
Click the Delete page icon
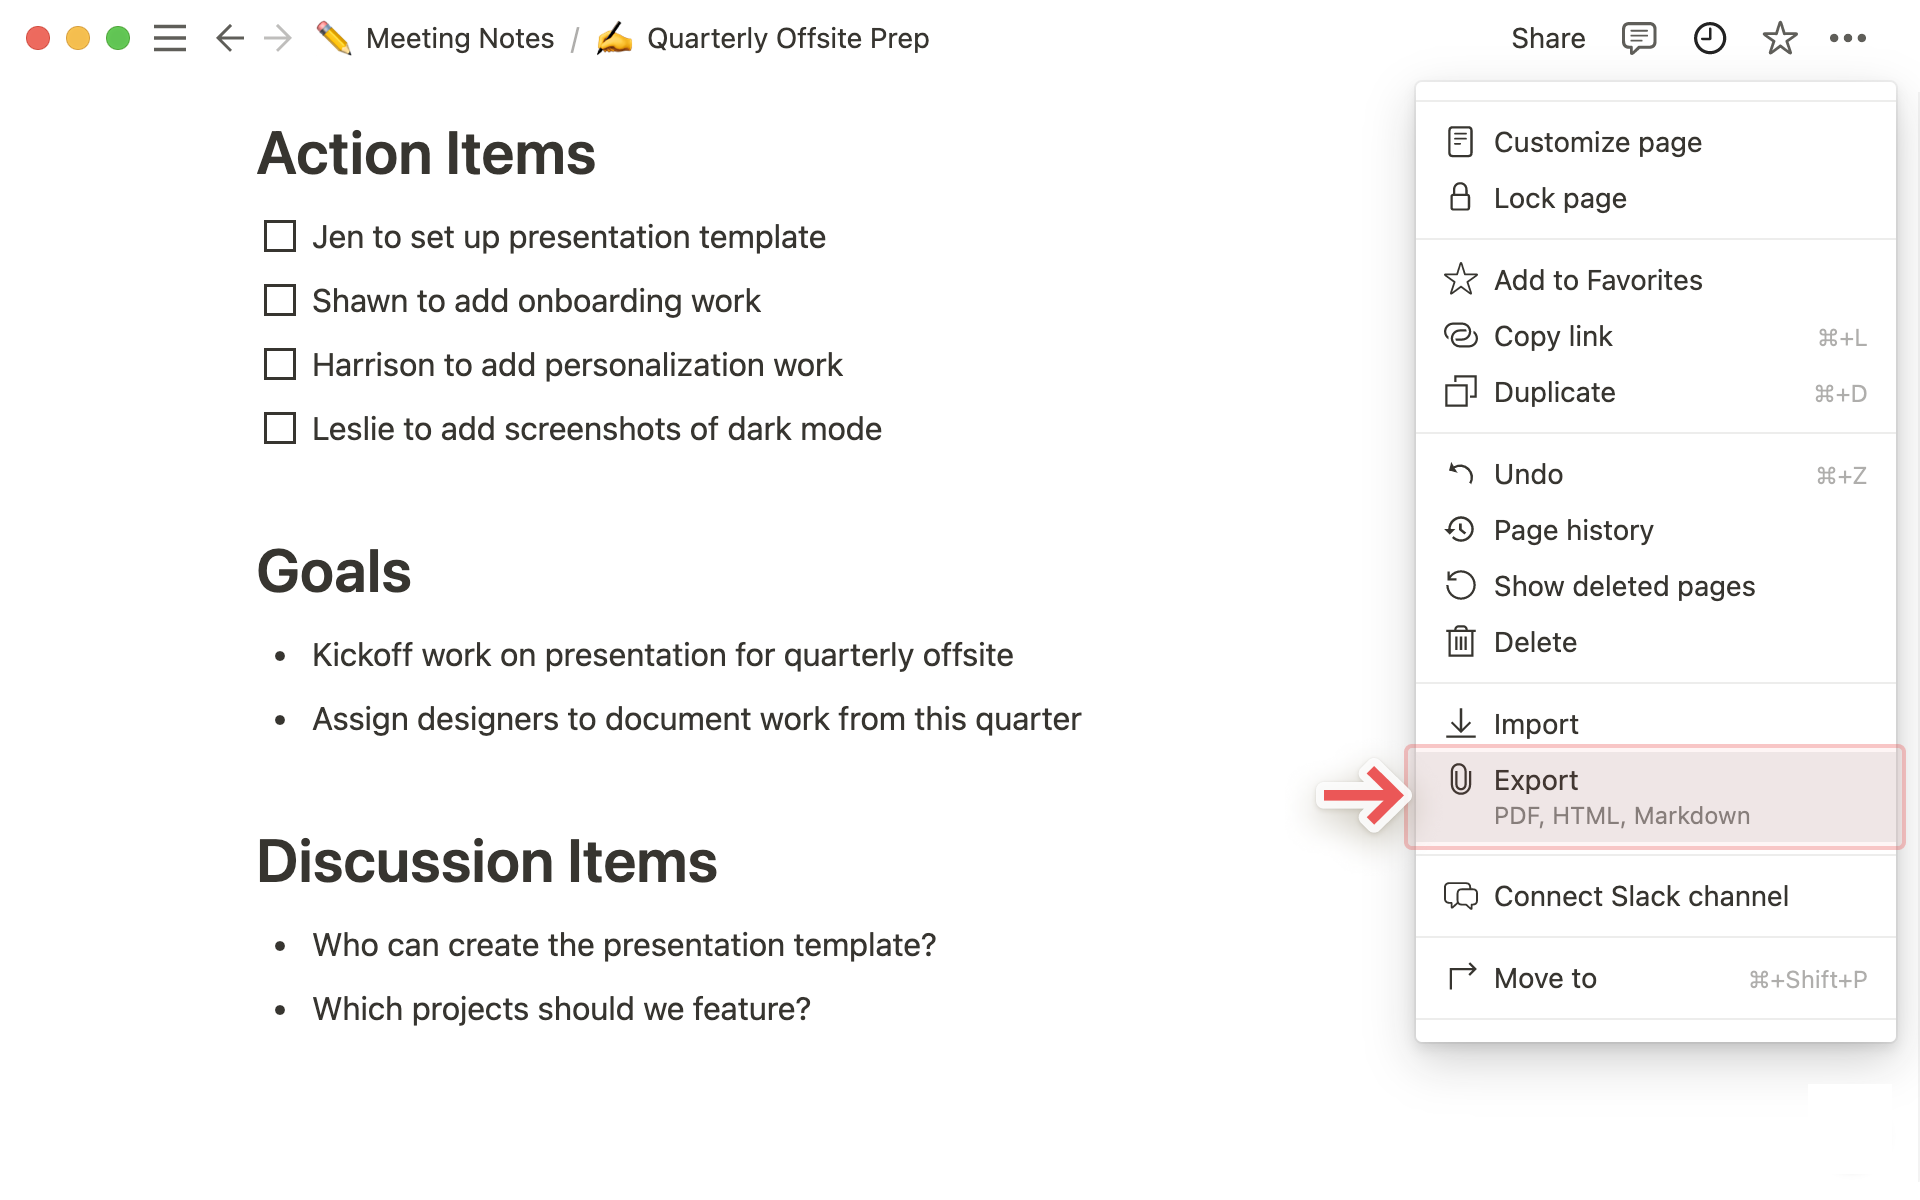tap(1460, 640)
